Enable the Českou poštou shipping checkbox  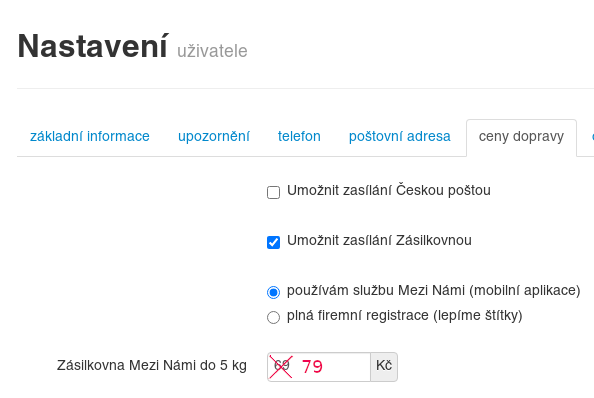(274, 192)
